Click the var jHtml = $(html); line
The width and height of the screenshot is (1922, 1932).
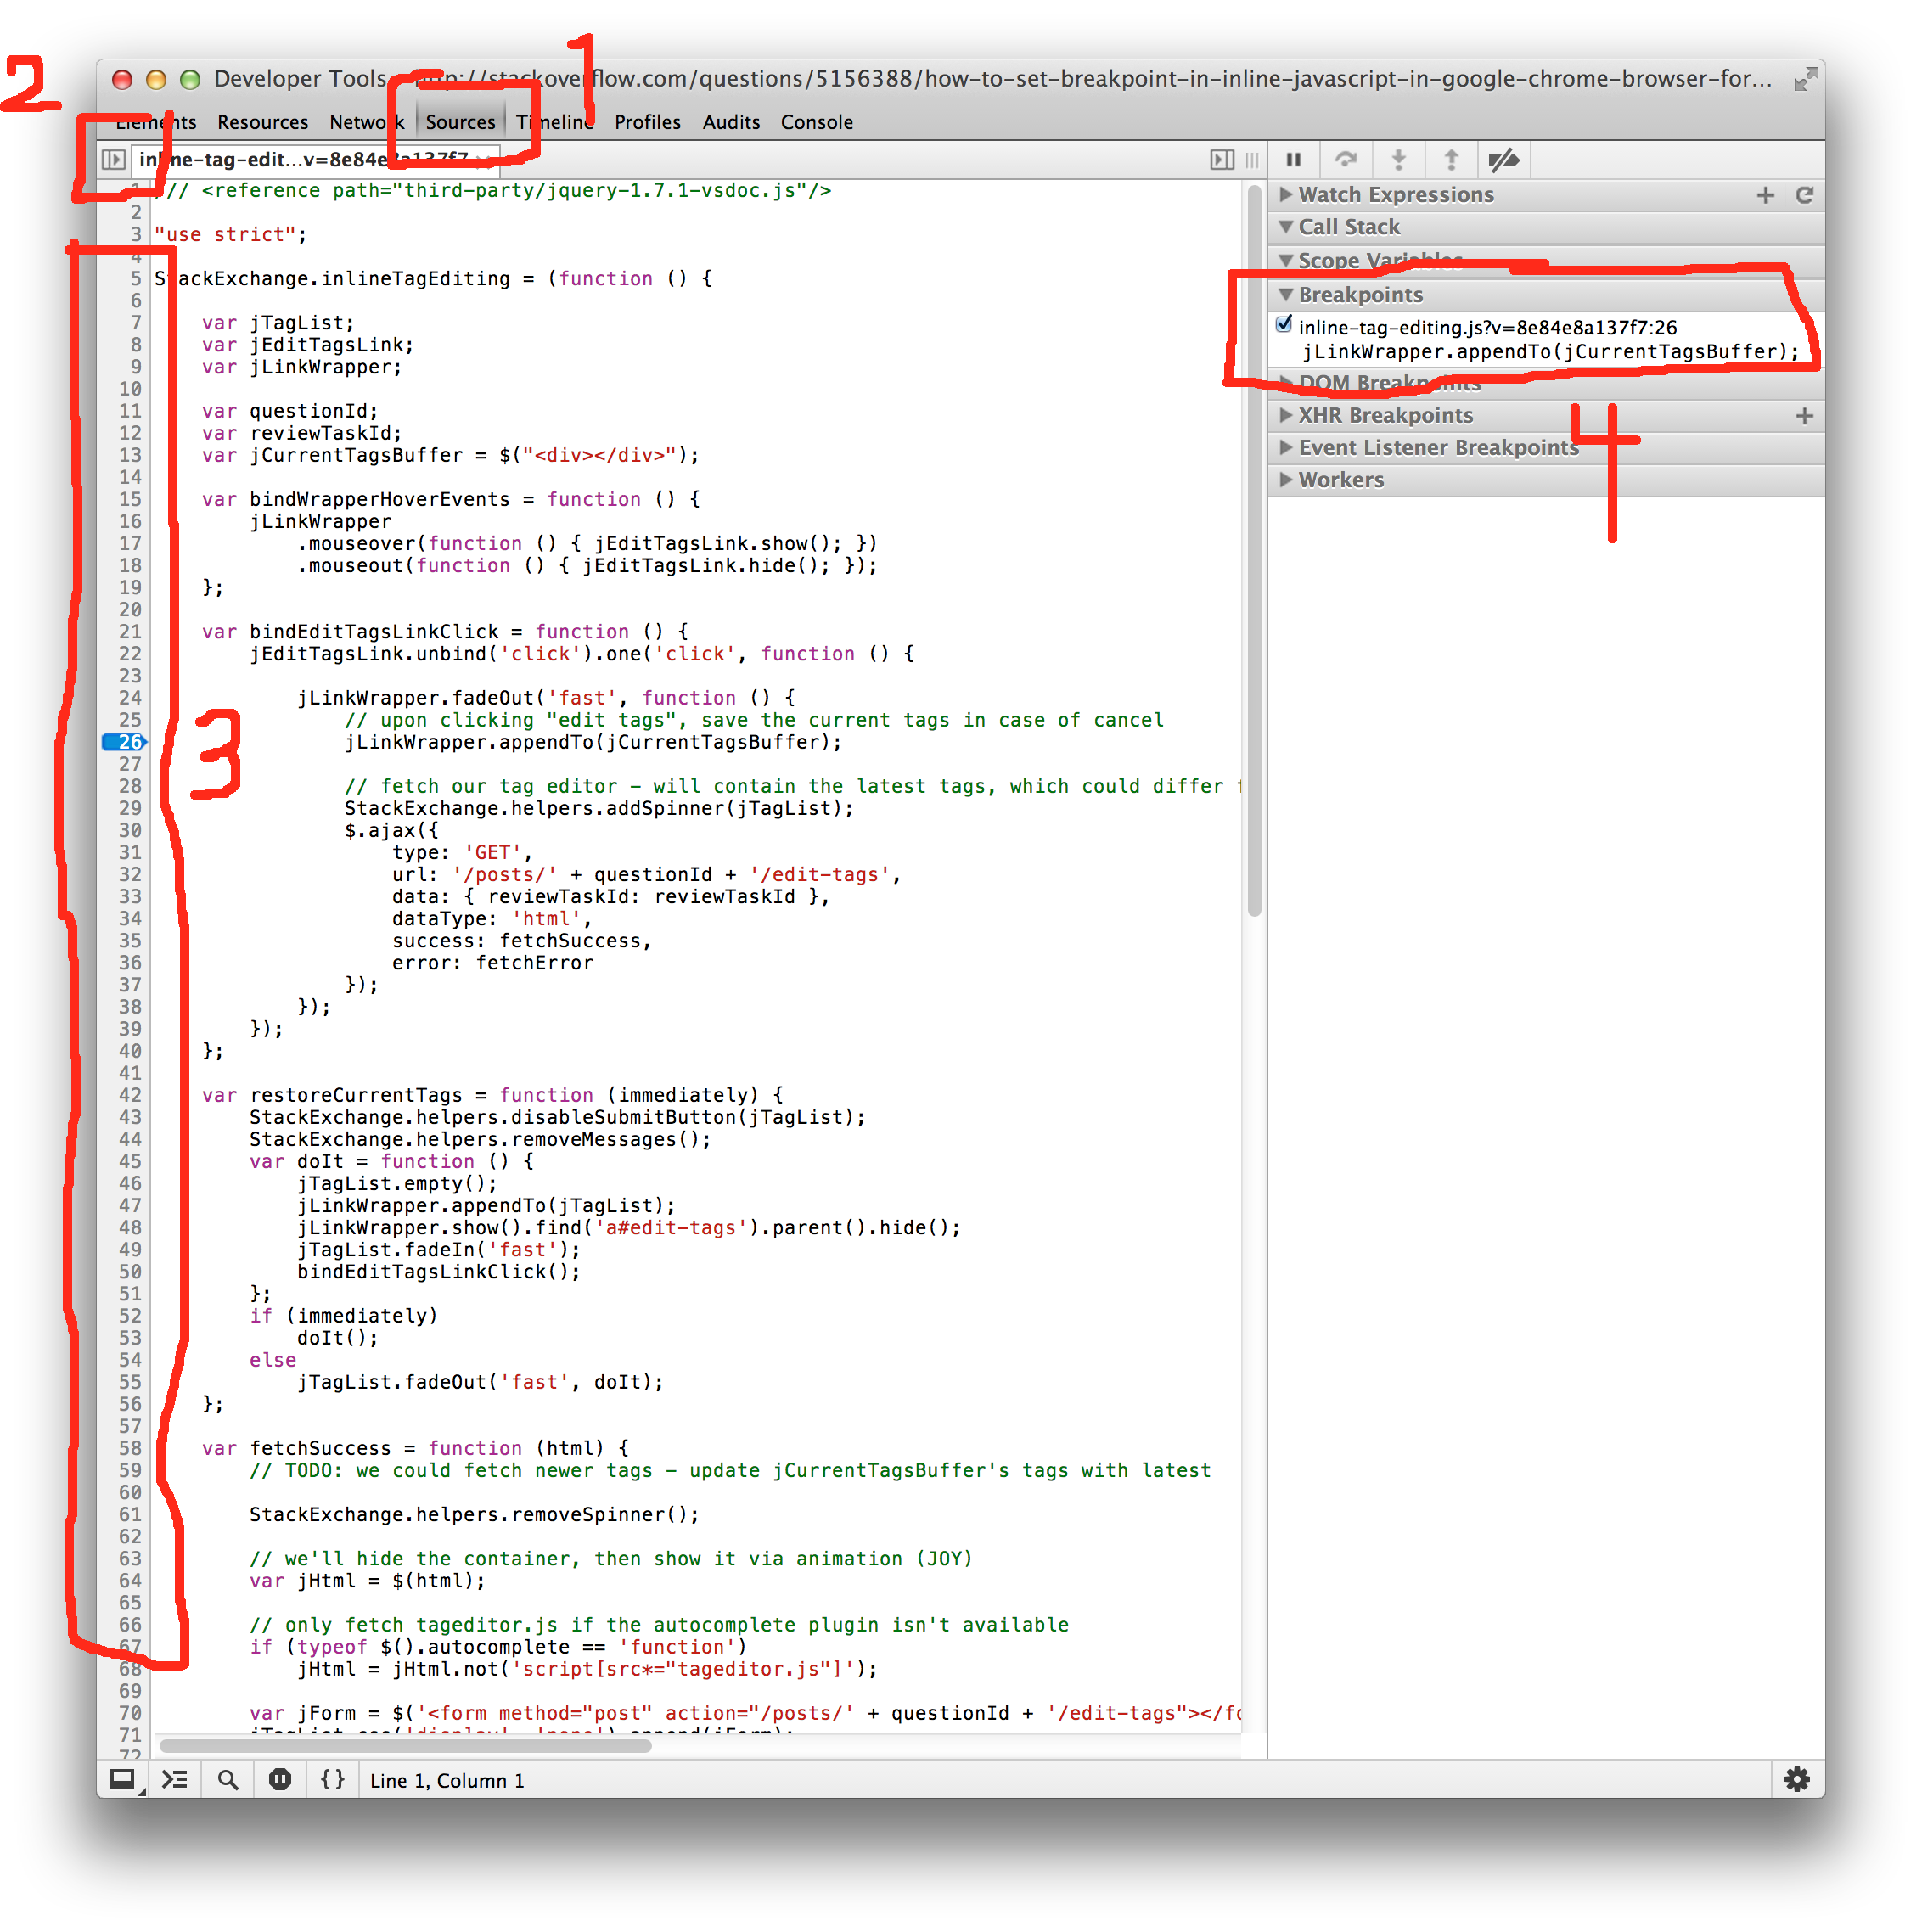[x=368, y=1582]
